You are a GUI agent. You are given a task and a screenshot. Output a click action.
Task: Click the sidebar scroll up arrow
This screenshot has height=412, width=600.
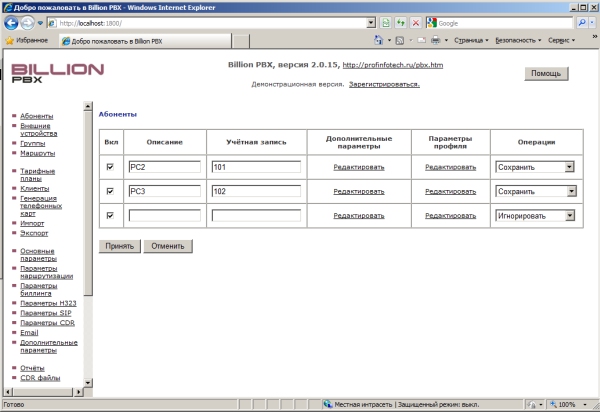click(88, 106)
